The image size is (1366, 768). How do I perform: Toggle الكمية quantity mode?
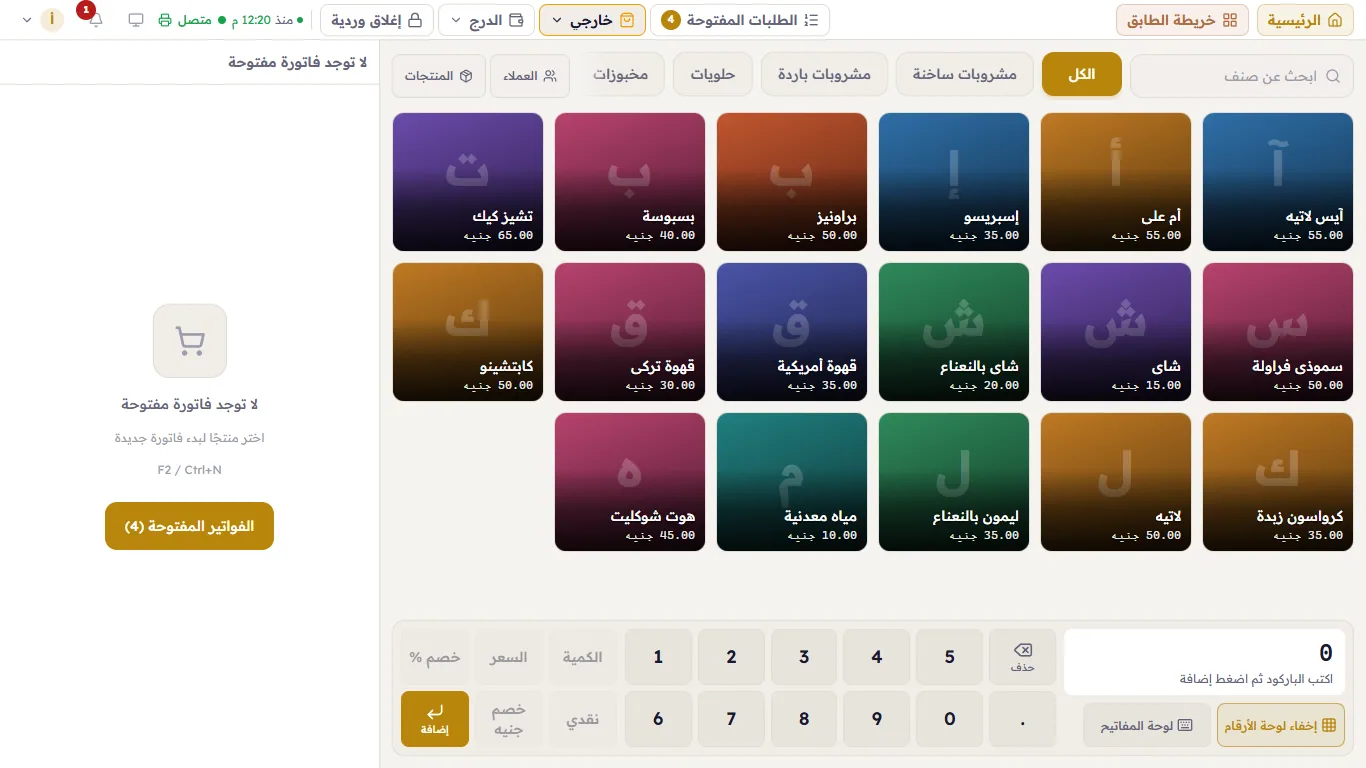tap(583, 657)
